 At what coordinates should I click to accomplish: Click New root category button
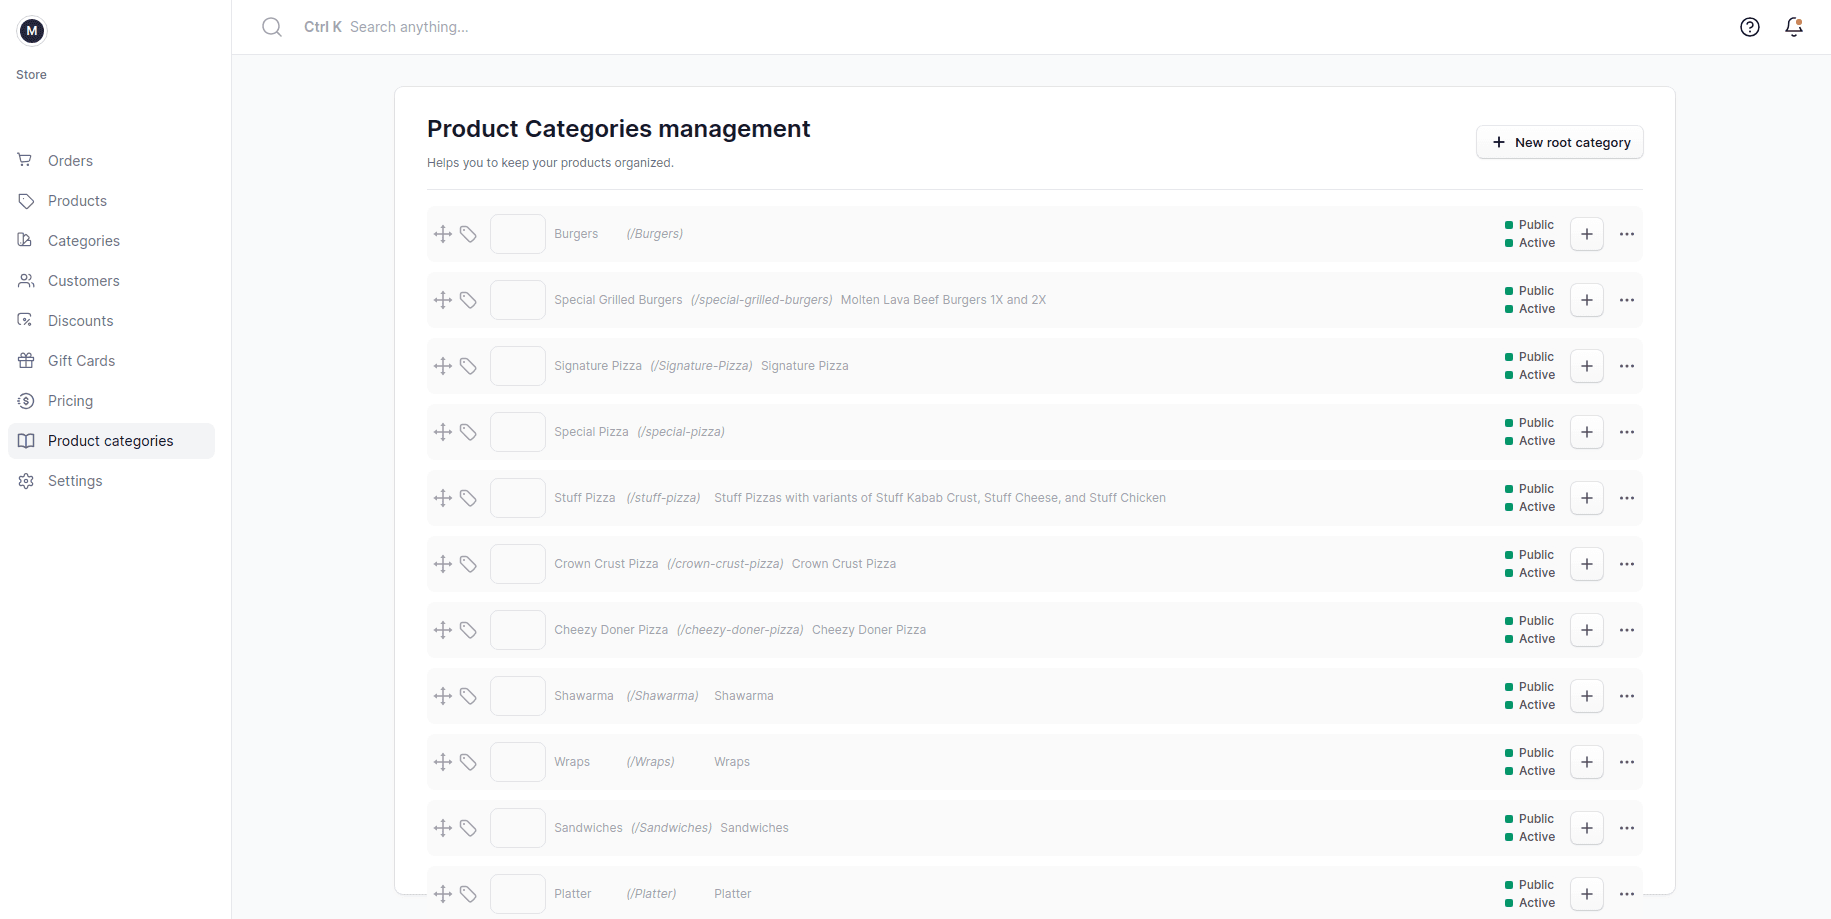click(1559, 142)
